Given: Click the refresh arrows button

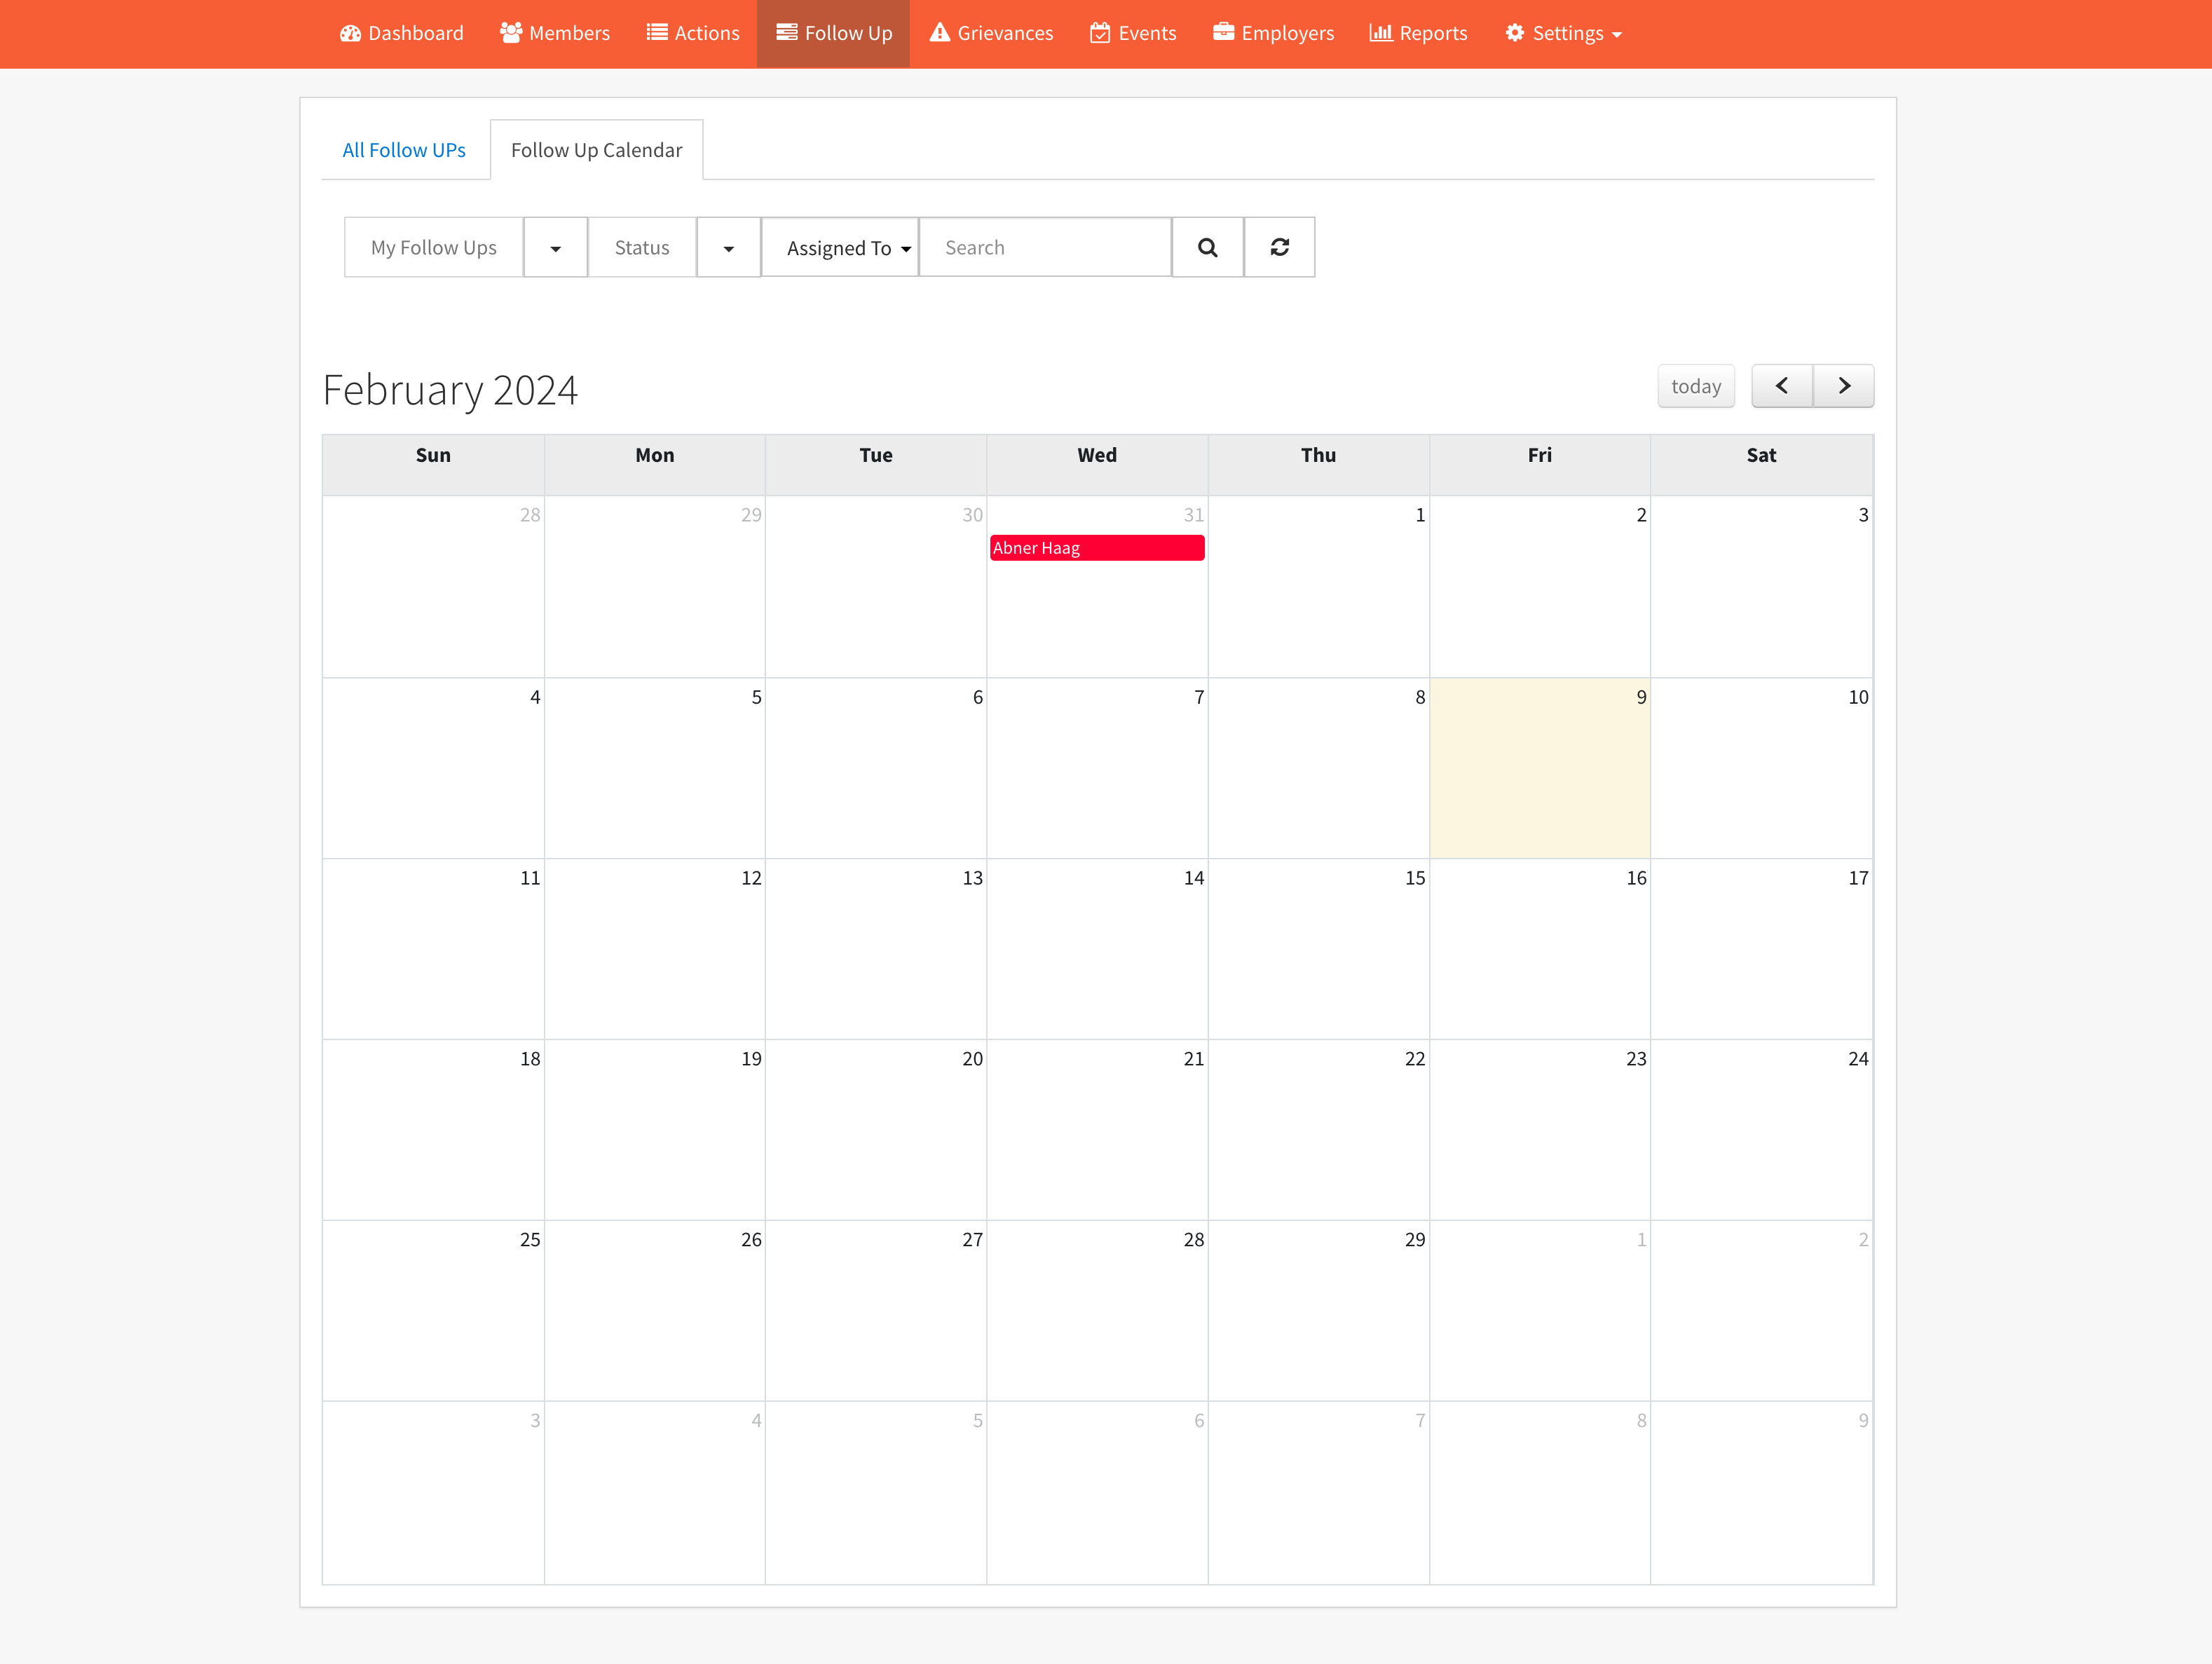Looking at the screenshot, I should point(1280,247).
